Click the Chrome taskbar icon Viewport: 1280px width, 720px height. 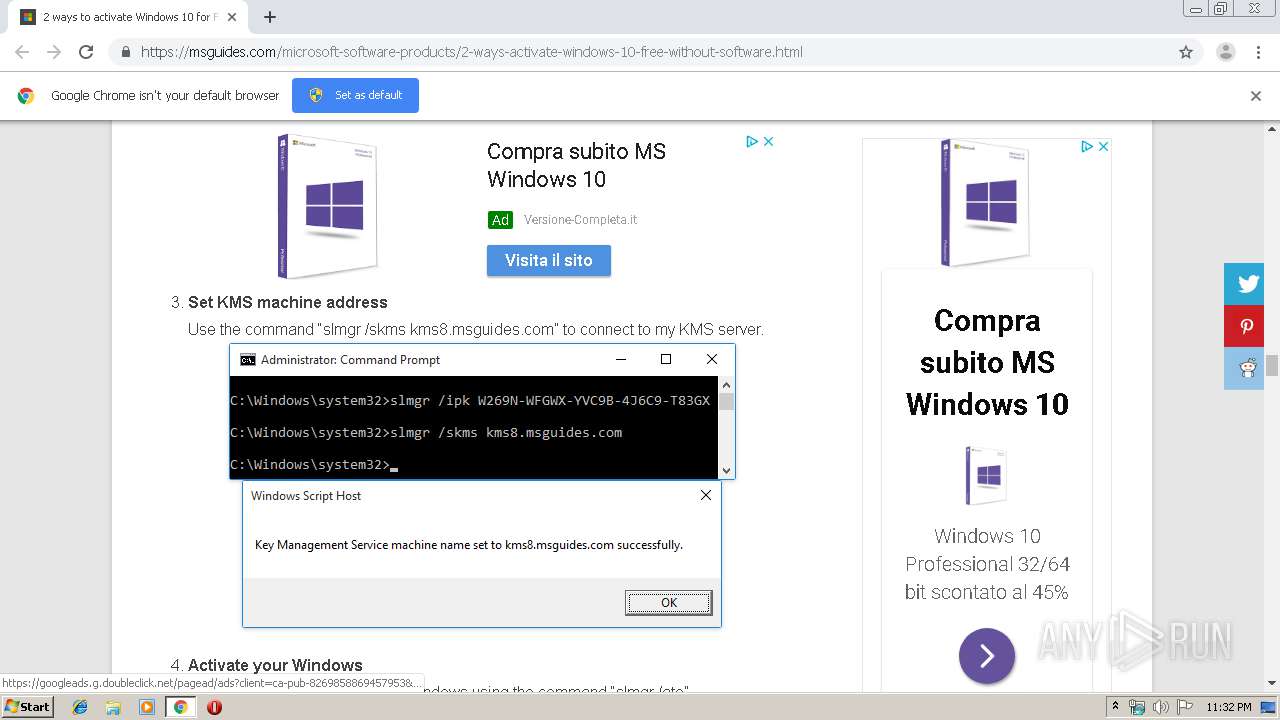(x=180, y=707)
